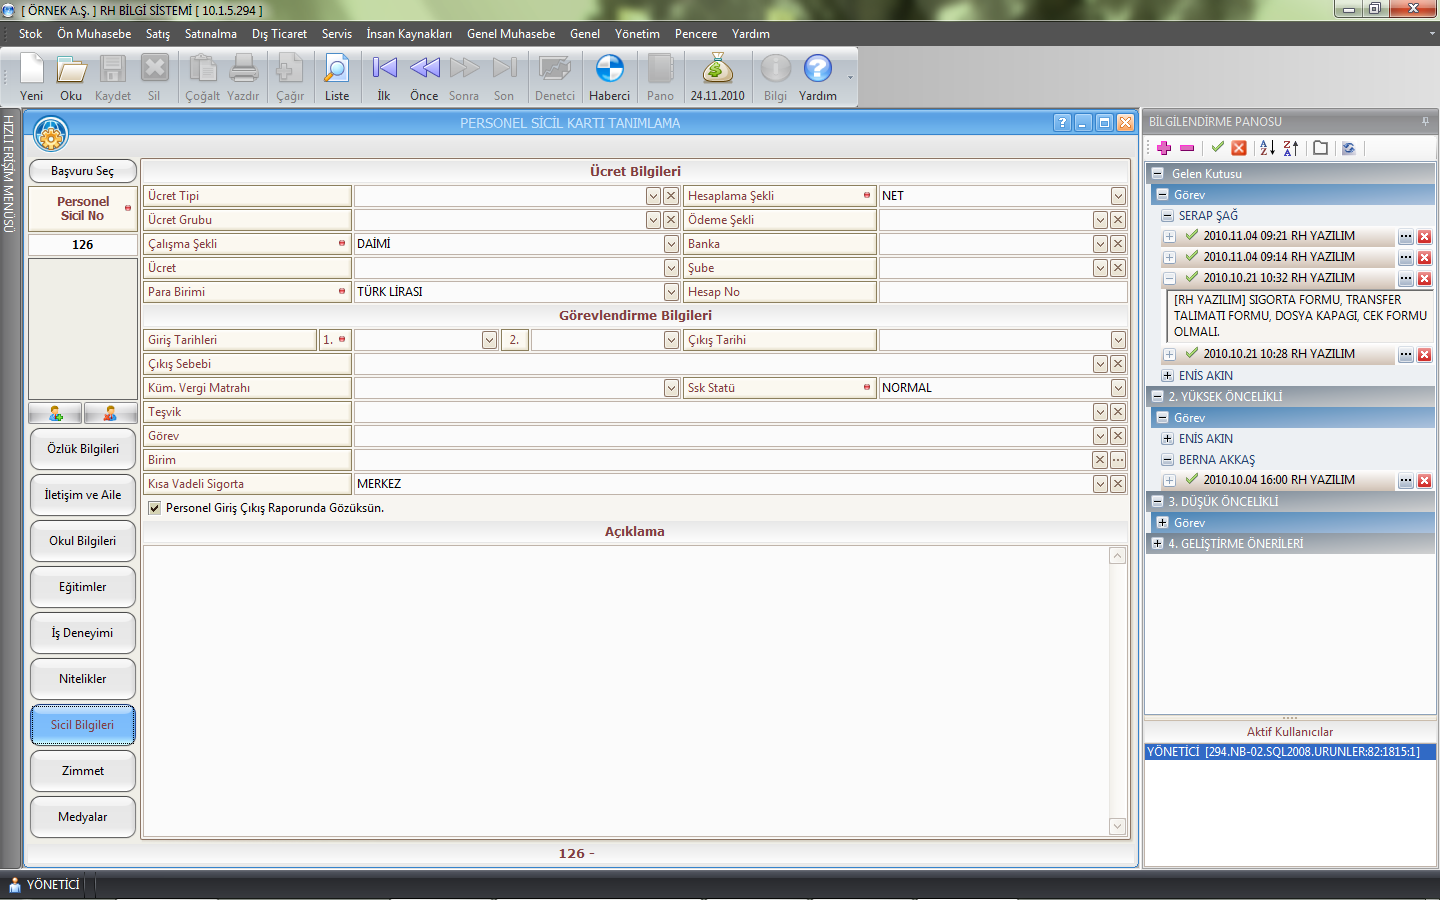This screenshot has width=1440, height=900.
Task: Open the Para Birimi dropdown showing TÜRK LİRASI
Action: (671, 292)
